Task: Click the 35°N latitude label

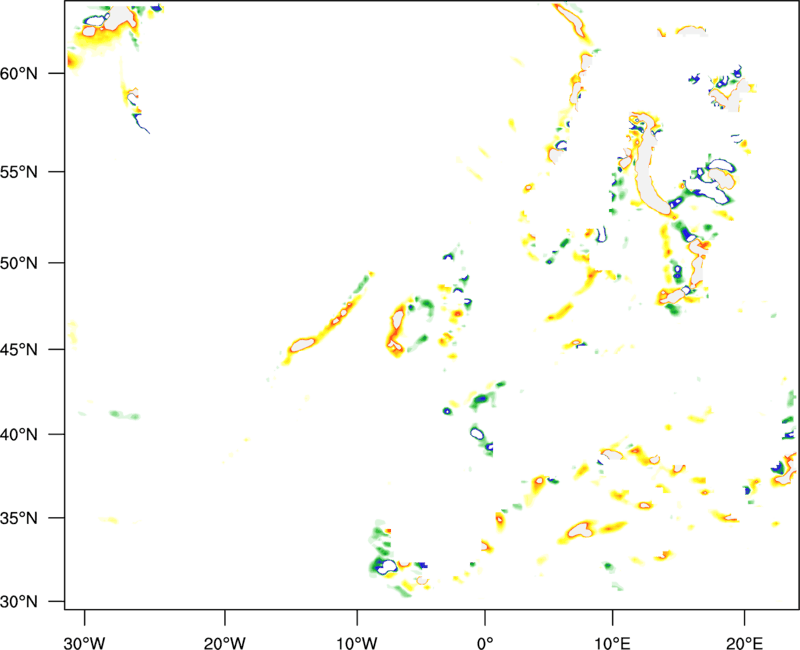Action: click(x=19, y=518)
